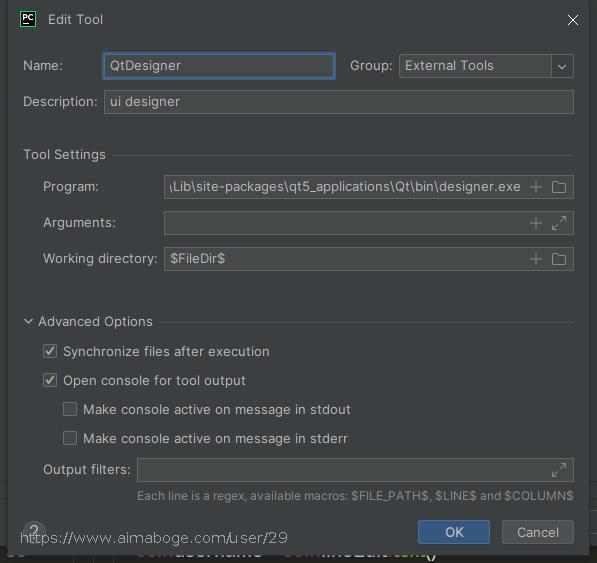The image size is (597, 563).
Task: Click the PyCharm logo in title bar
Action: click(x=28, y=19)
